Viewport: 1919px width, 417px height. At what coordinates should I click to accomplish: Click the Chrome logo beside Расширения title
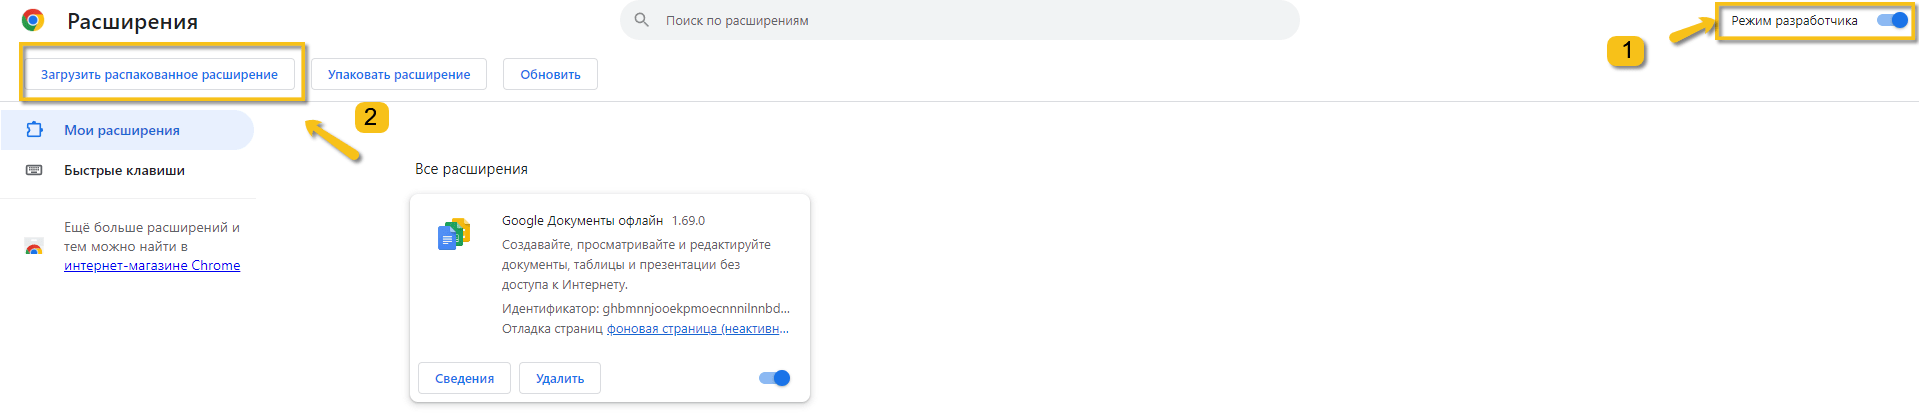33,20
